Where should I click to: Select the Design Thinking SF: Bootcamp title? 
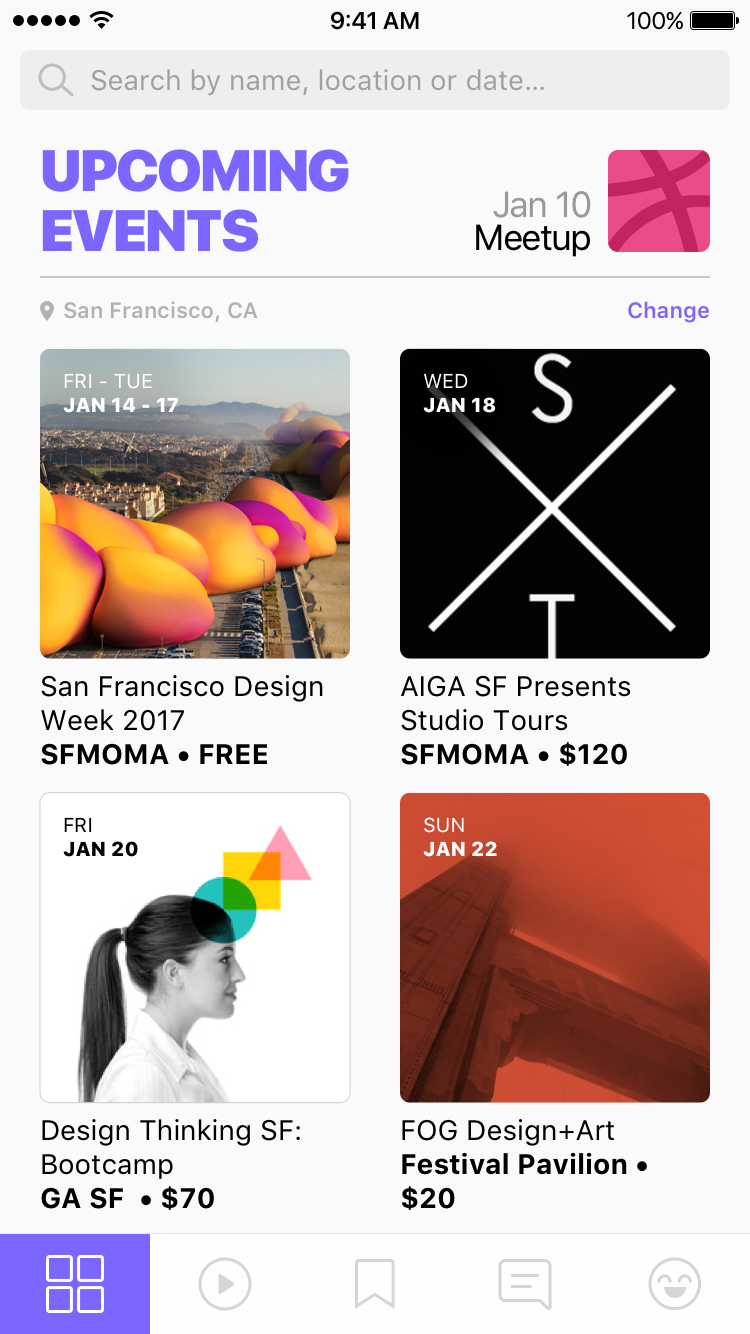coord(171,1147)
